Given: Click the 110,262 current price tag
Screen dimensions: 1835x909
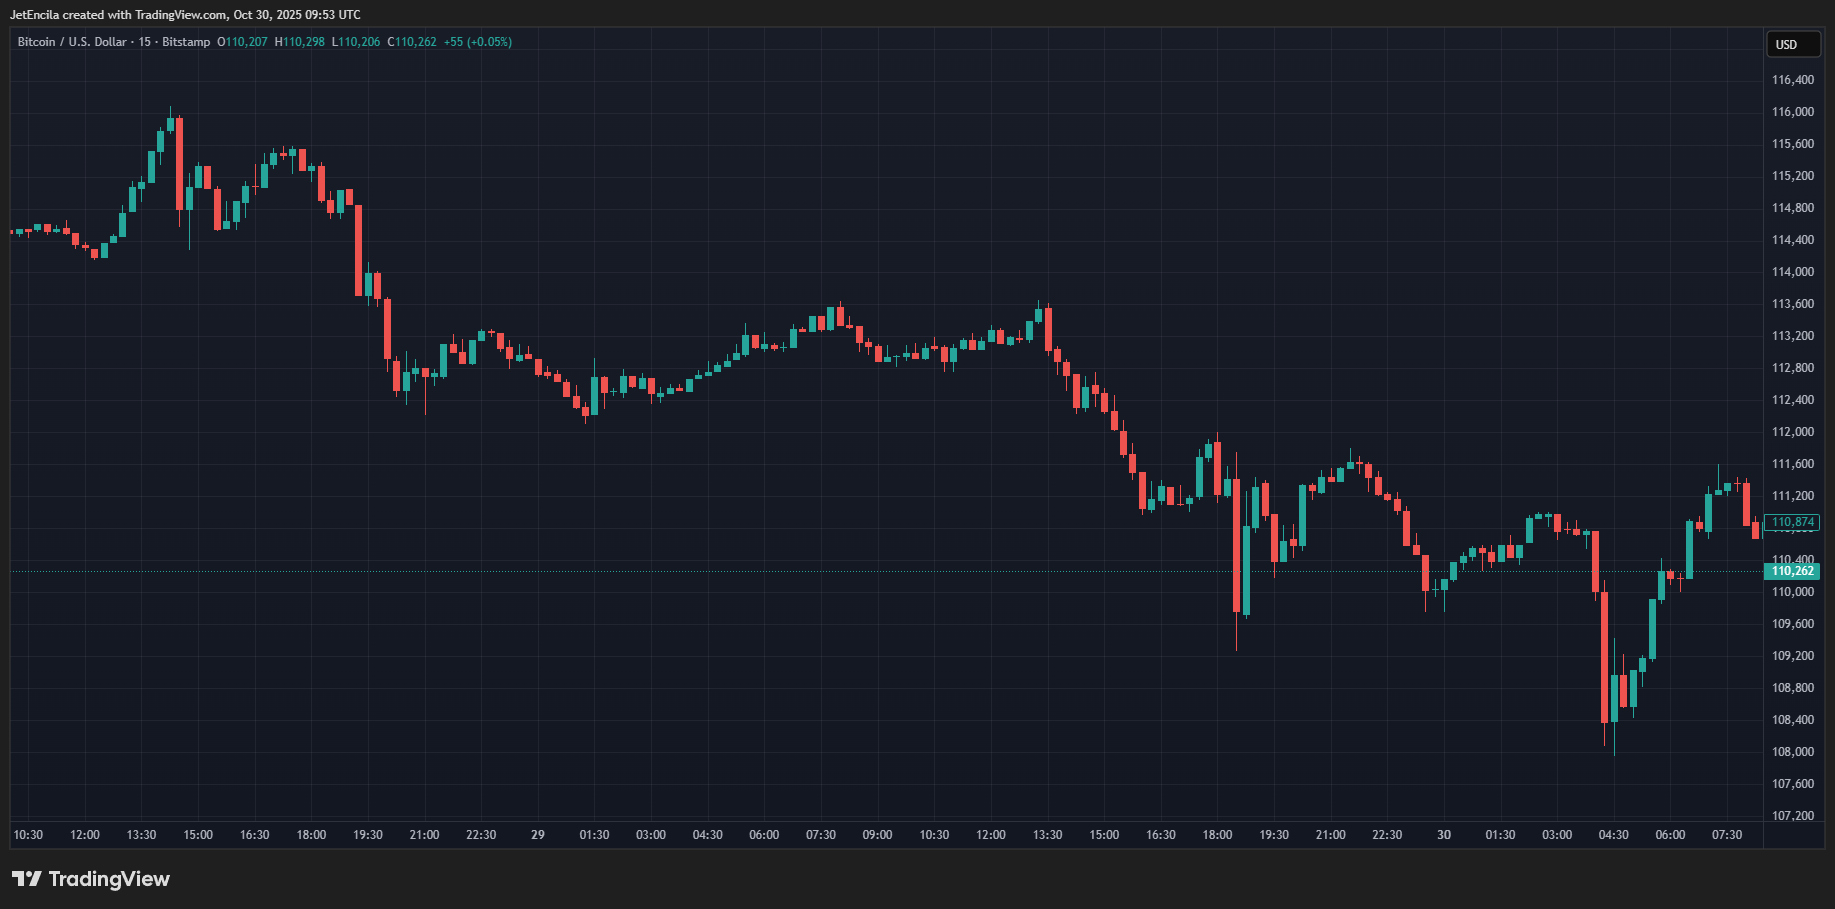Looking at the screenshot, I should pyautogui.click(x=1792, y=571).
